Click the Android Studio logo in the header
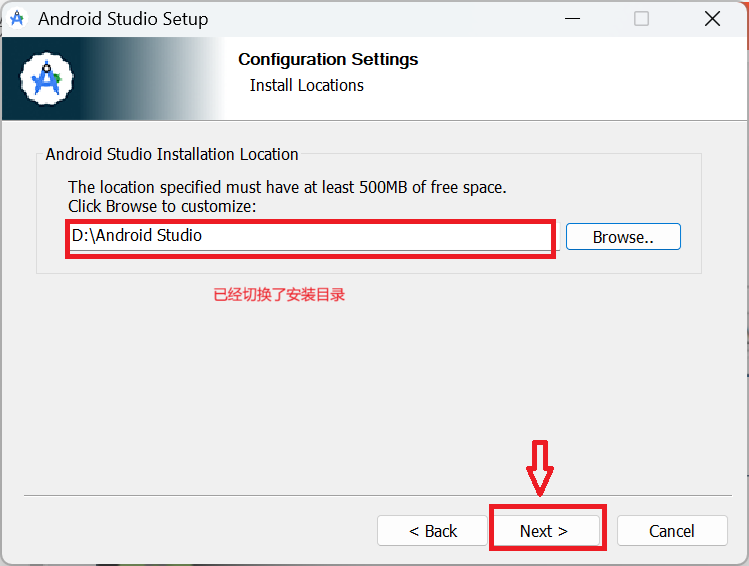 point(47,79)
